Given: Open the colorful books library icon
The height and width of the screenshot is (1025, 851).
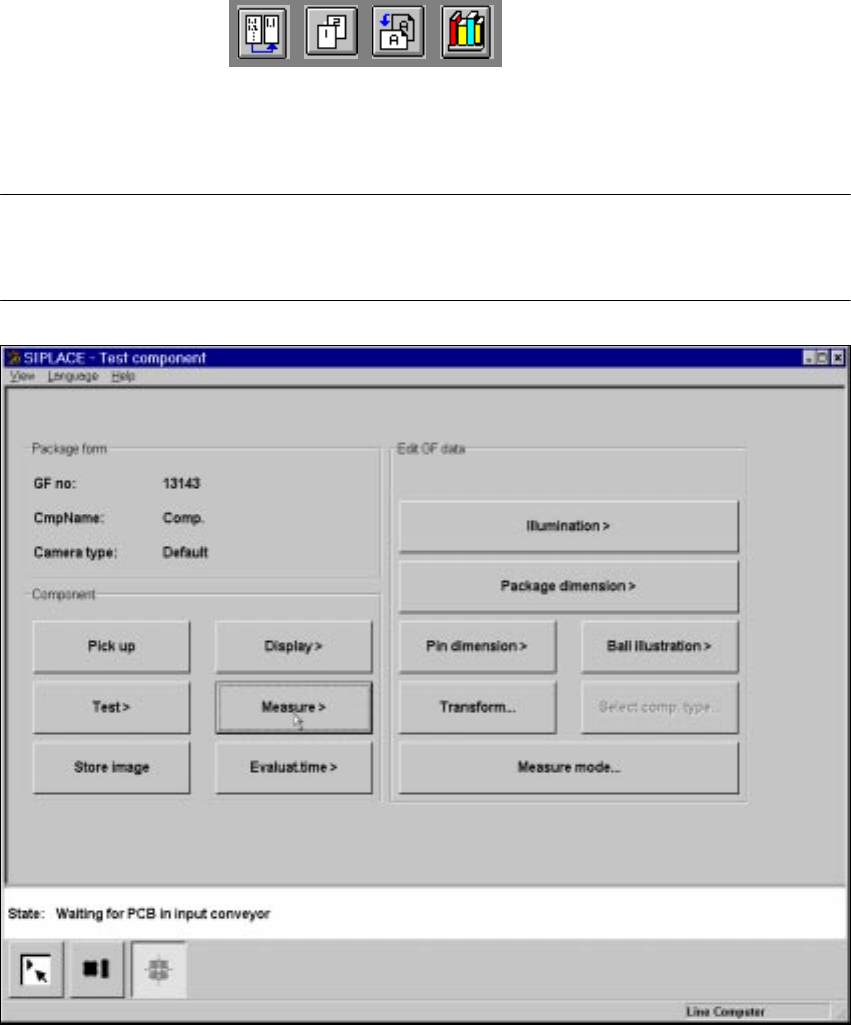Looking at the screenshot, I should click(x=466, y=33).
